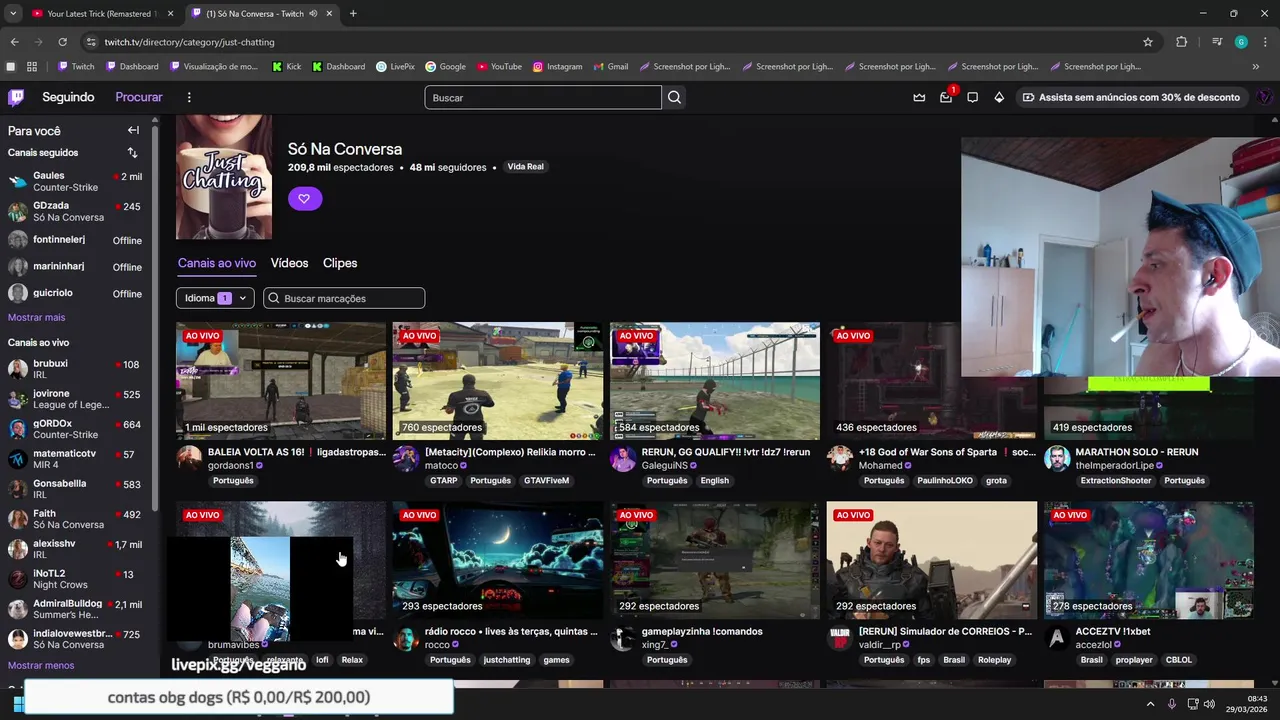Open Mohamed channel name link
The width and height of the screenshot is (1280, 720).
[880, 466]
